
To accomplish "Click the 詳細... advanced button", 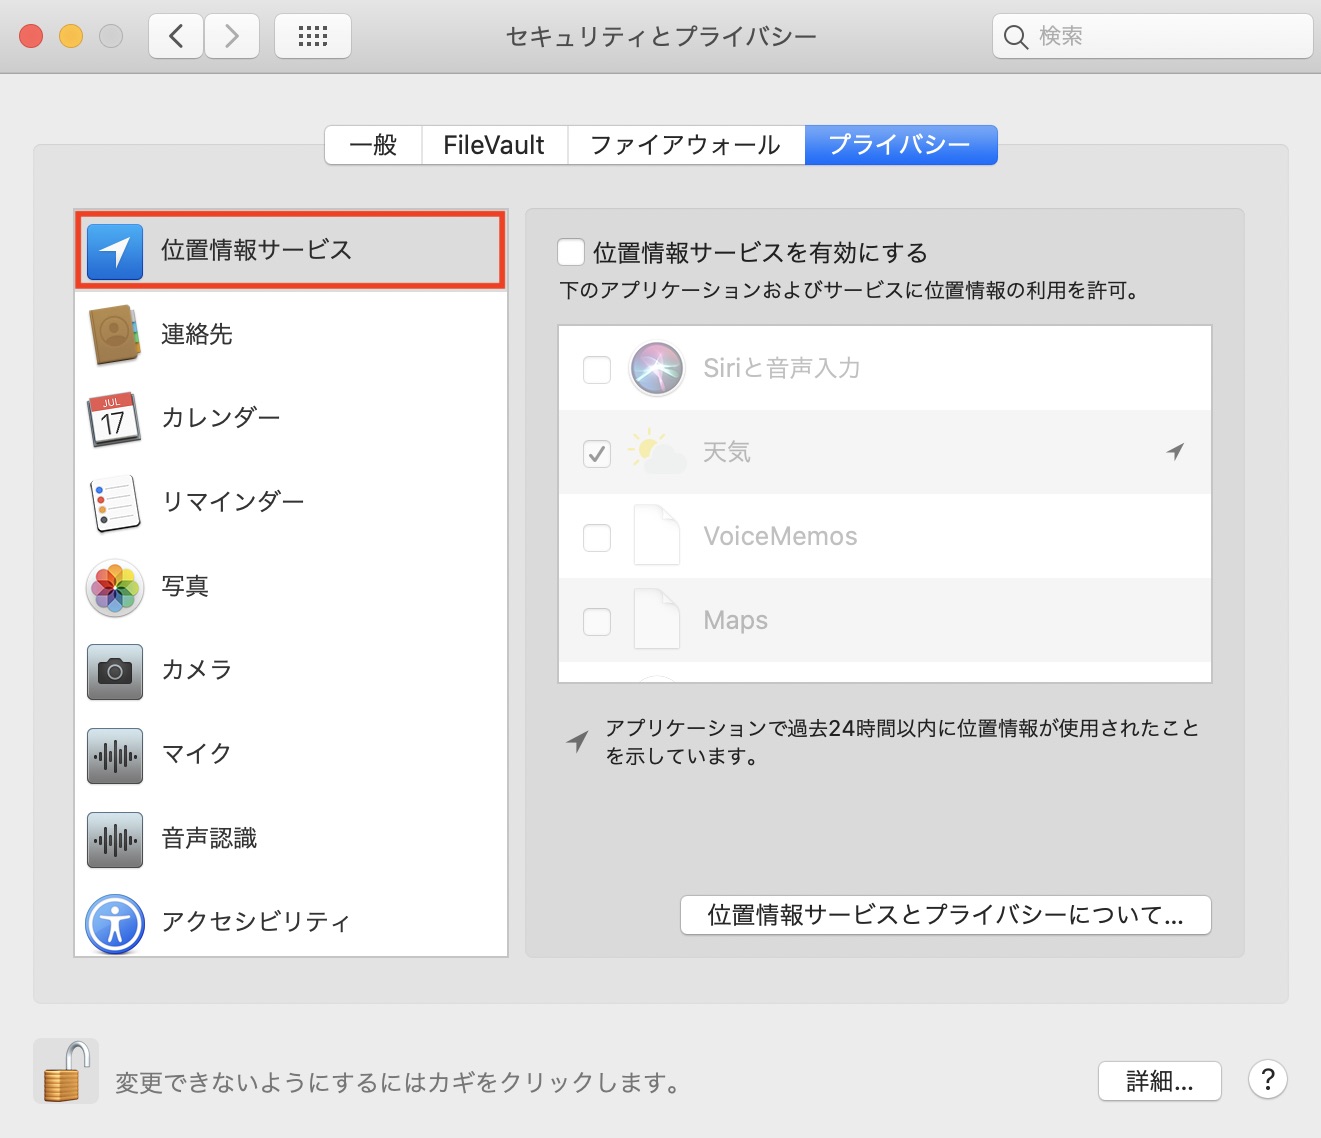I will click(x=1159, y=1081).
